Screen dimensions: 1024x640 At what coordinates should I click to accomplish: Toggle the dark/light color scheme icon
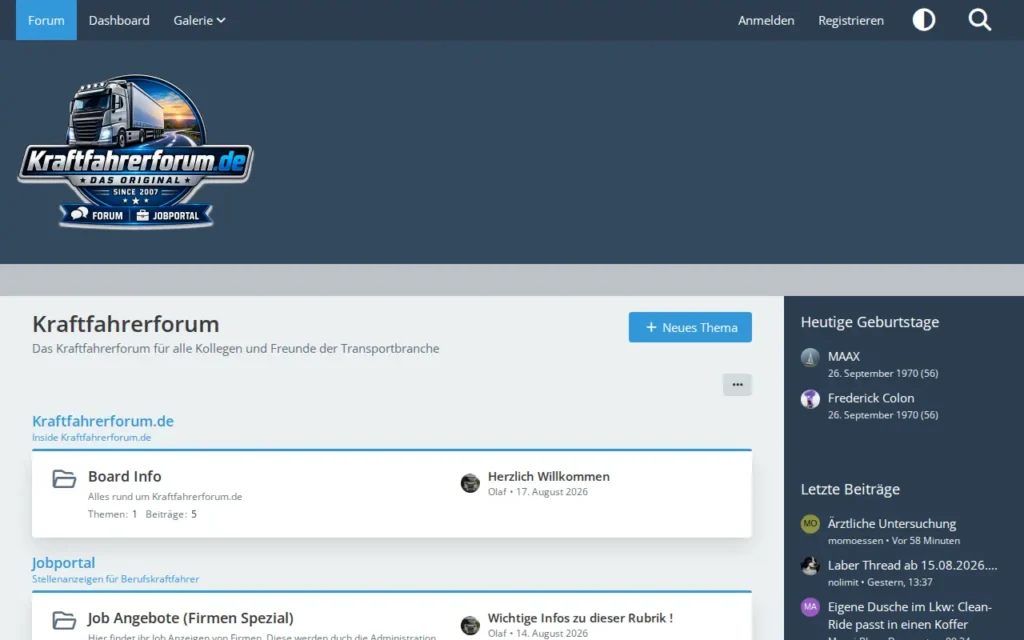923,20
